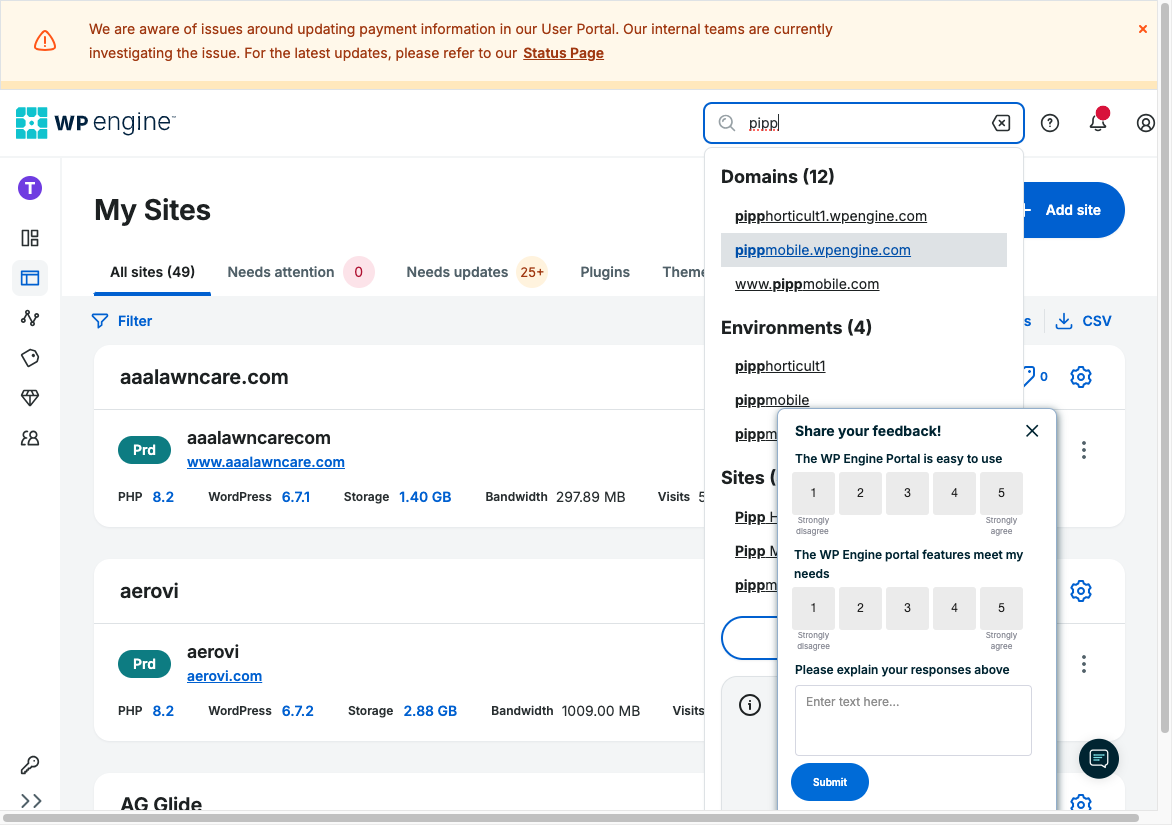Image resolution: width=1172 pixels, height=825 pixels.
Task: Rate features meet my needs as 1
Action: (x=813, y=608)
